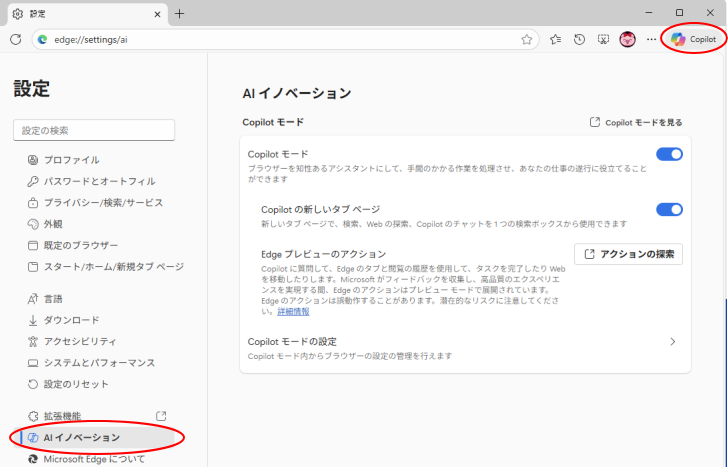Open the Copilot モードを見る link

636,123
